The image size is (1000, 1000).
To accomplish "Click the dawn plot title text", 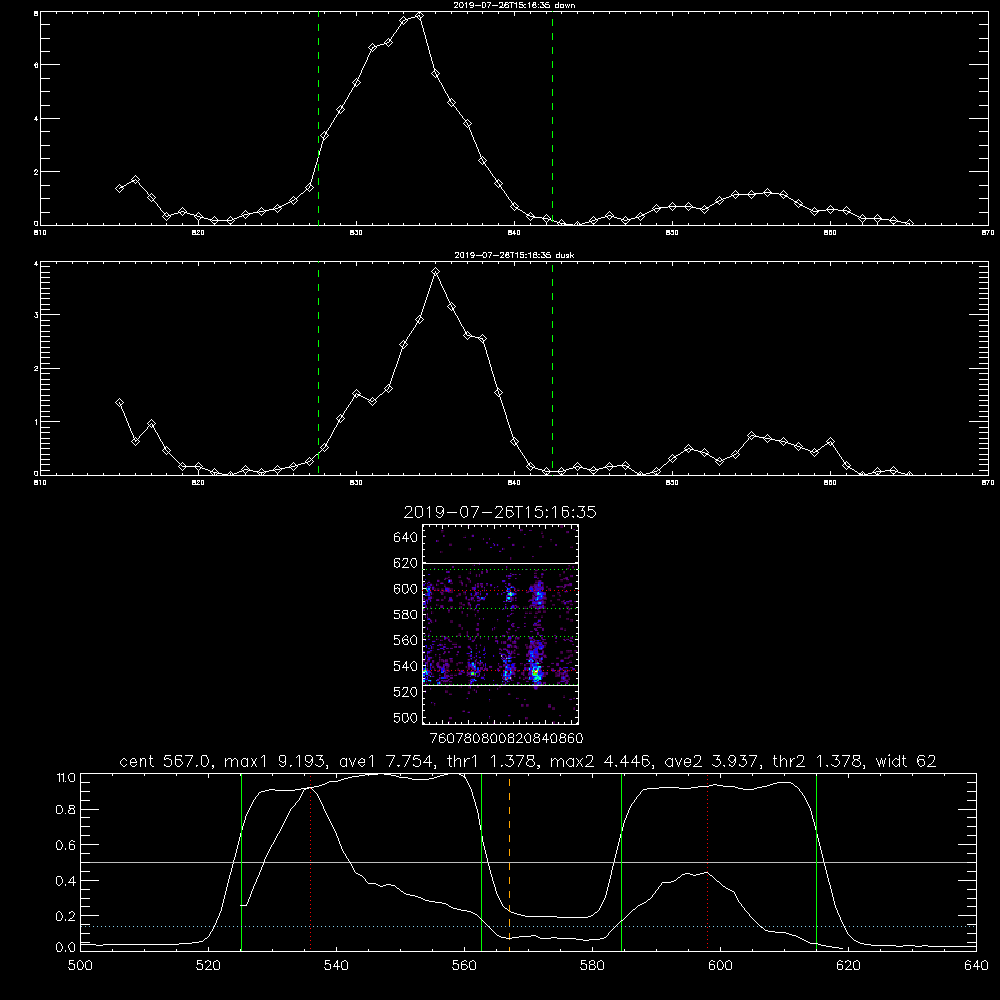I will (514, 5).
